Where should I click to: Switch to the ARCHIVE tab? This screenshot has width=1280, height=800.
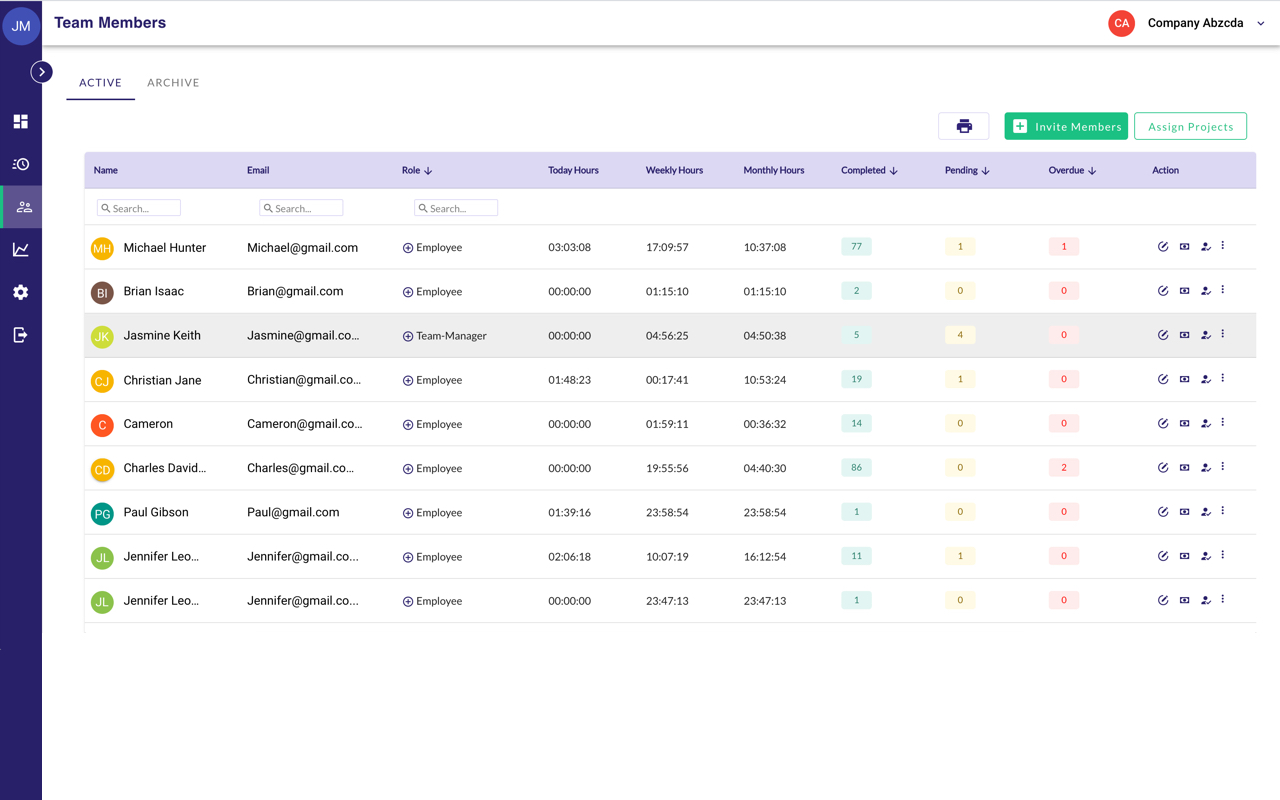[173, 83]
